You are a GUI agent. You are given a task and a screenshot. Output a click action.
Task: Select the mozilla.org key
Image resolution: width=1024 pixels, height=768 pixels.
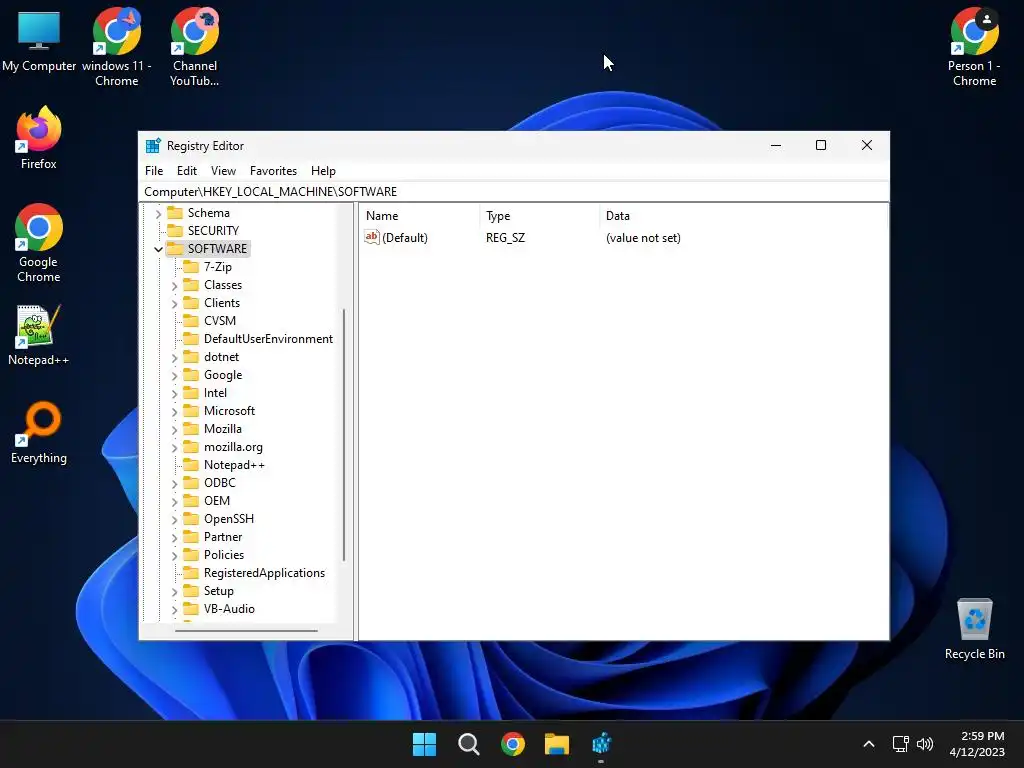point(233,447)
